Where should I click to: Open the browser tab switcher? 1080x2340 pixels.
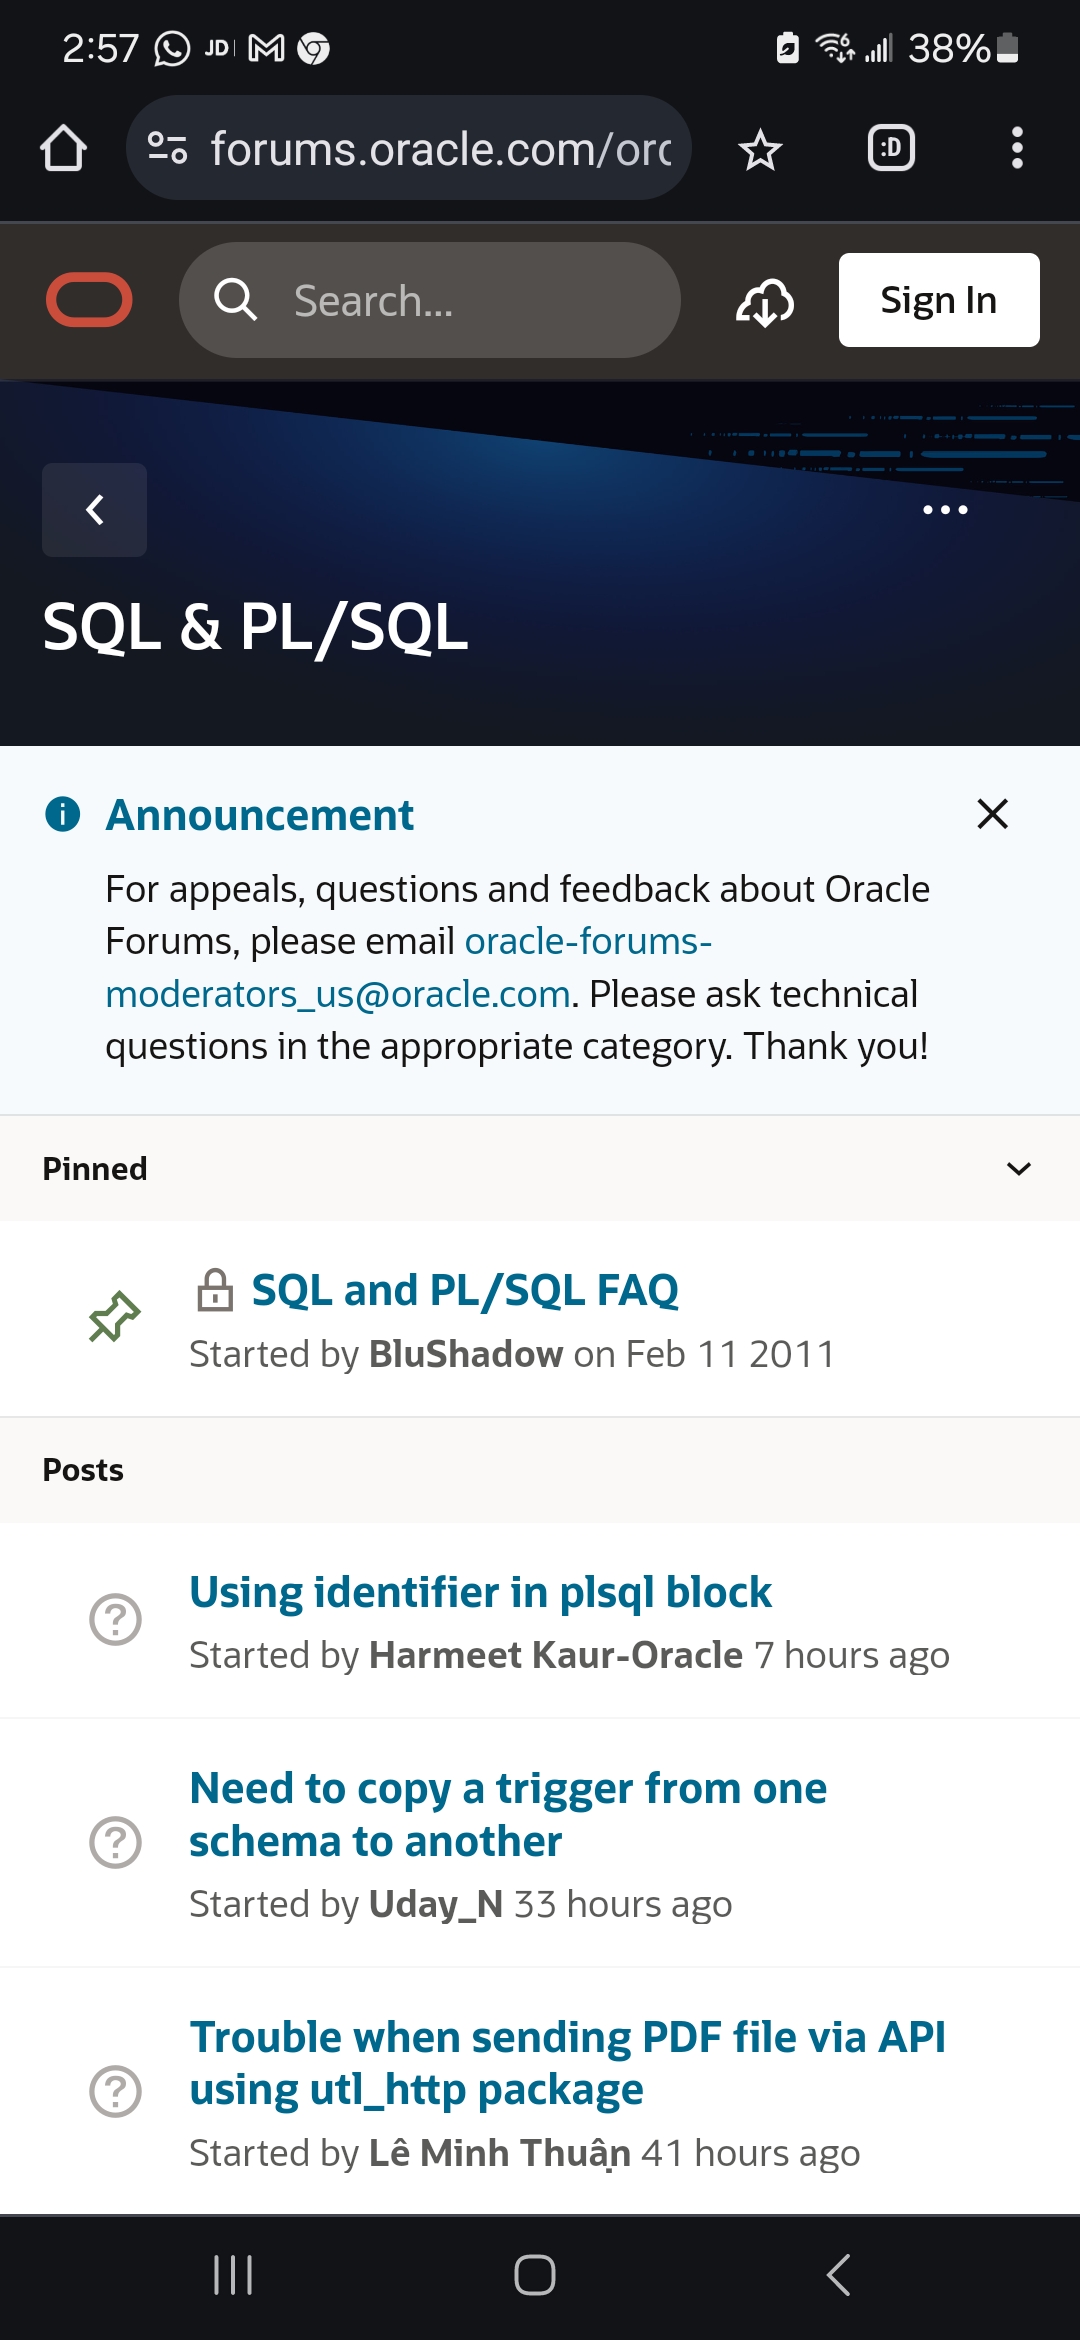890,149
